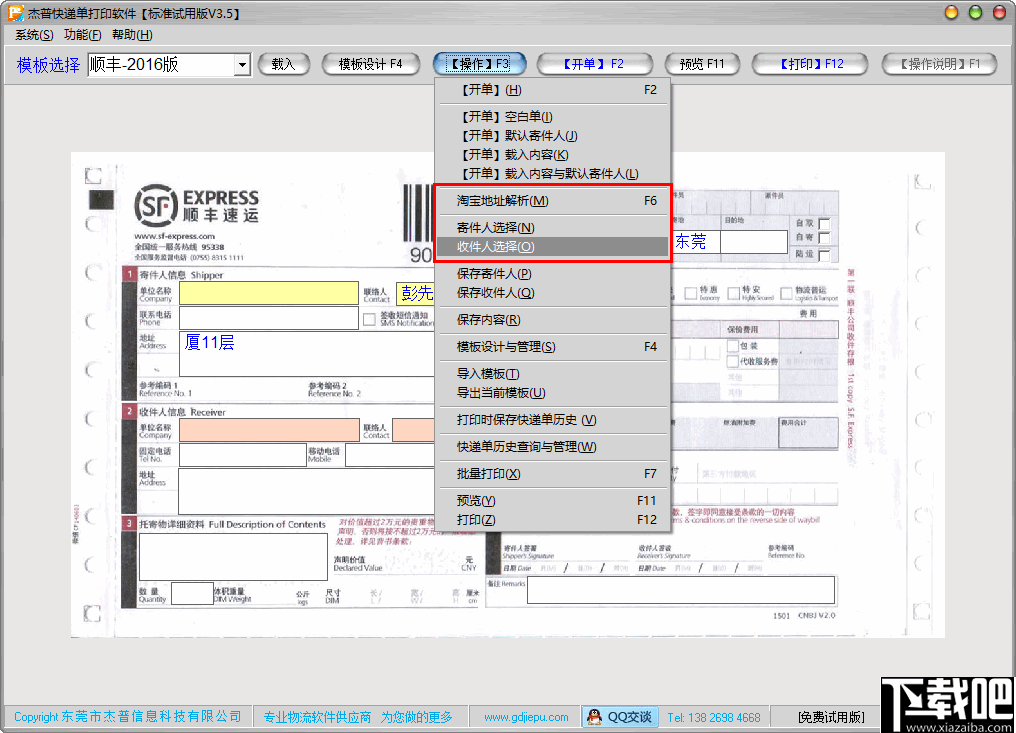Screen dimensions: 1016x733
Task: Click the contact field showing 彭先
Action: 415,293
